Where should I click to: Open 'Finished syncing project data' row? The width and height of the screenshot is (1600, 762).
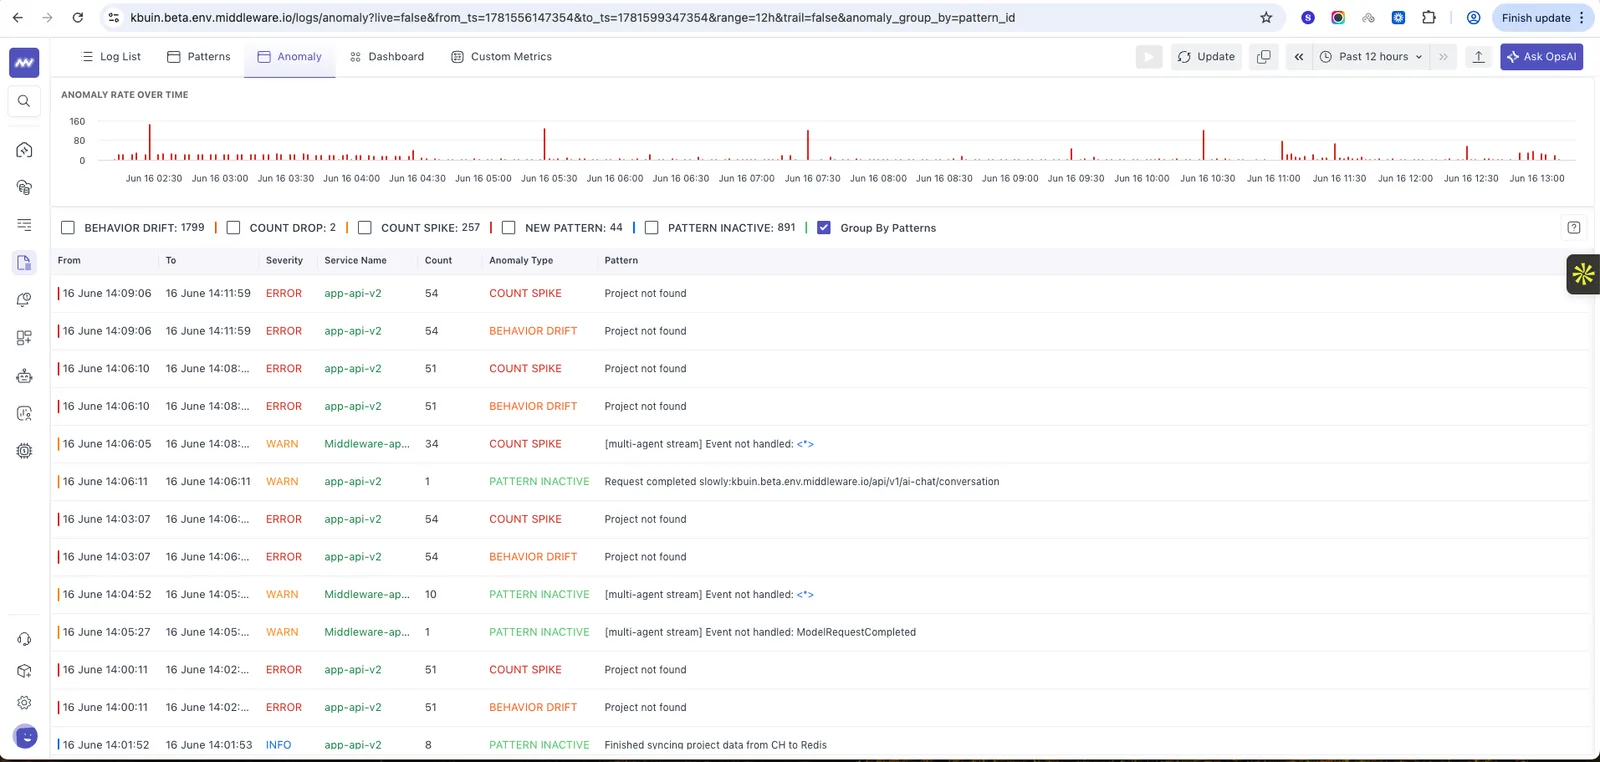820,745
